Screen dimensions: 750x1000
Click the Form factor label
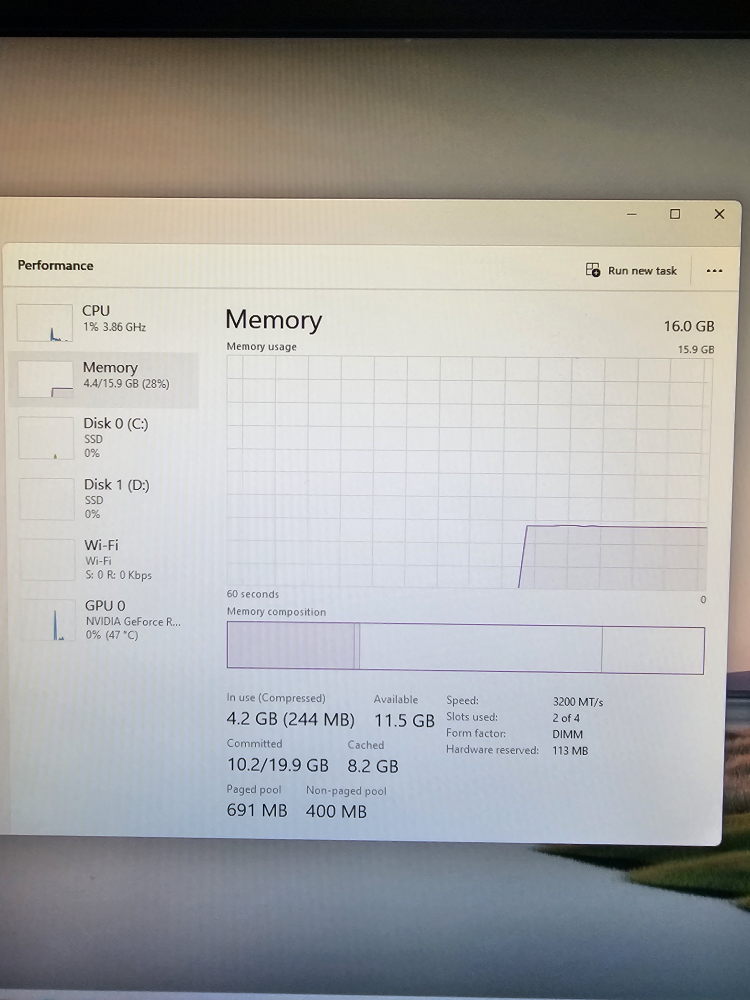(x=476, y=733)
